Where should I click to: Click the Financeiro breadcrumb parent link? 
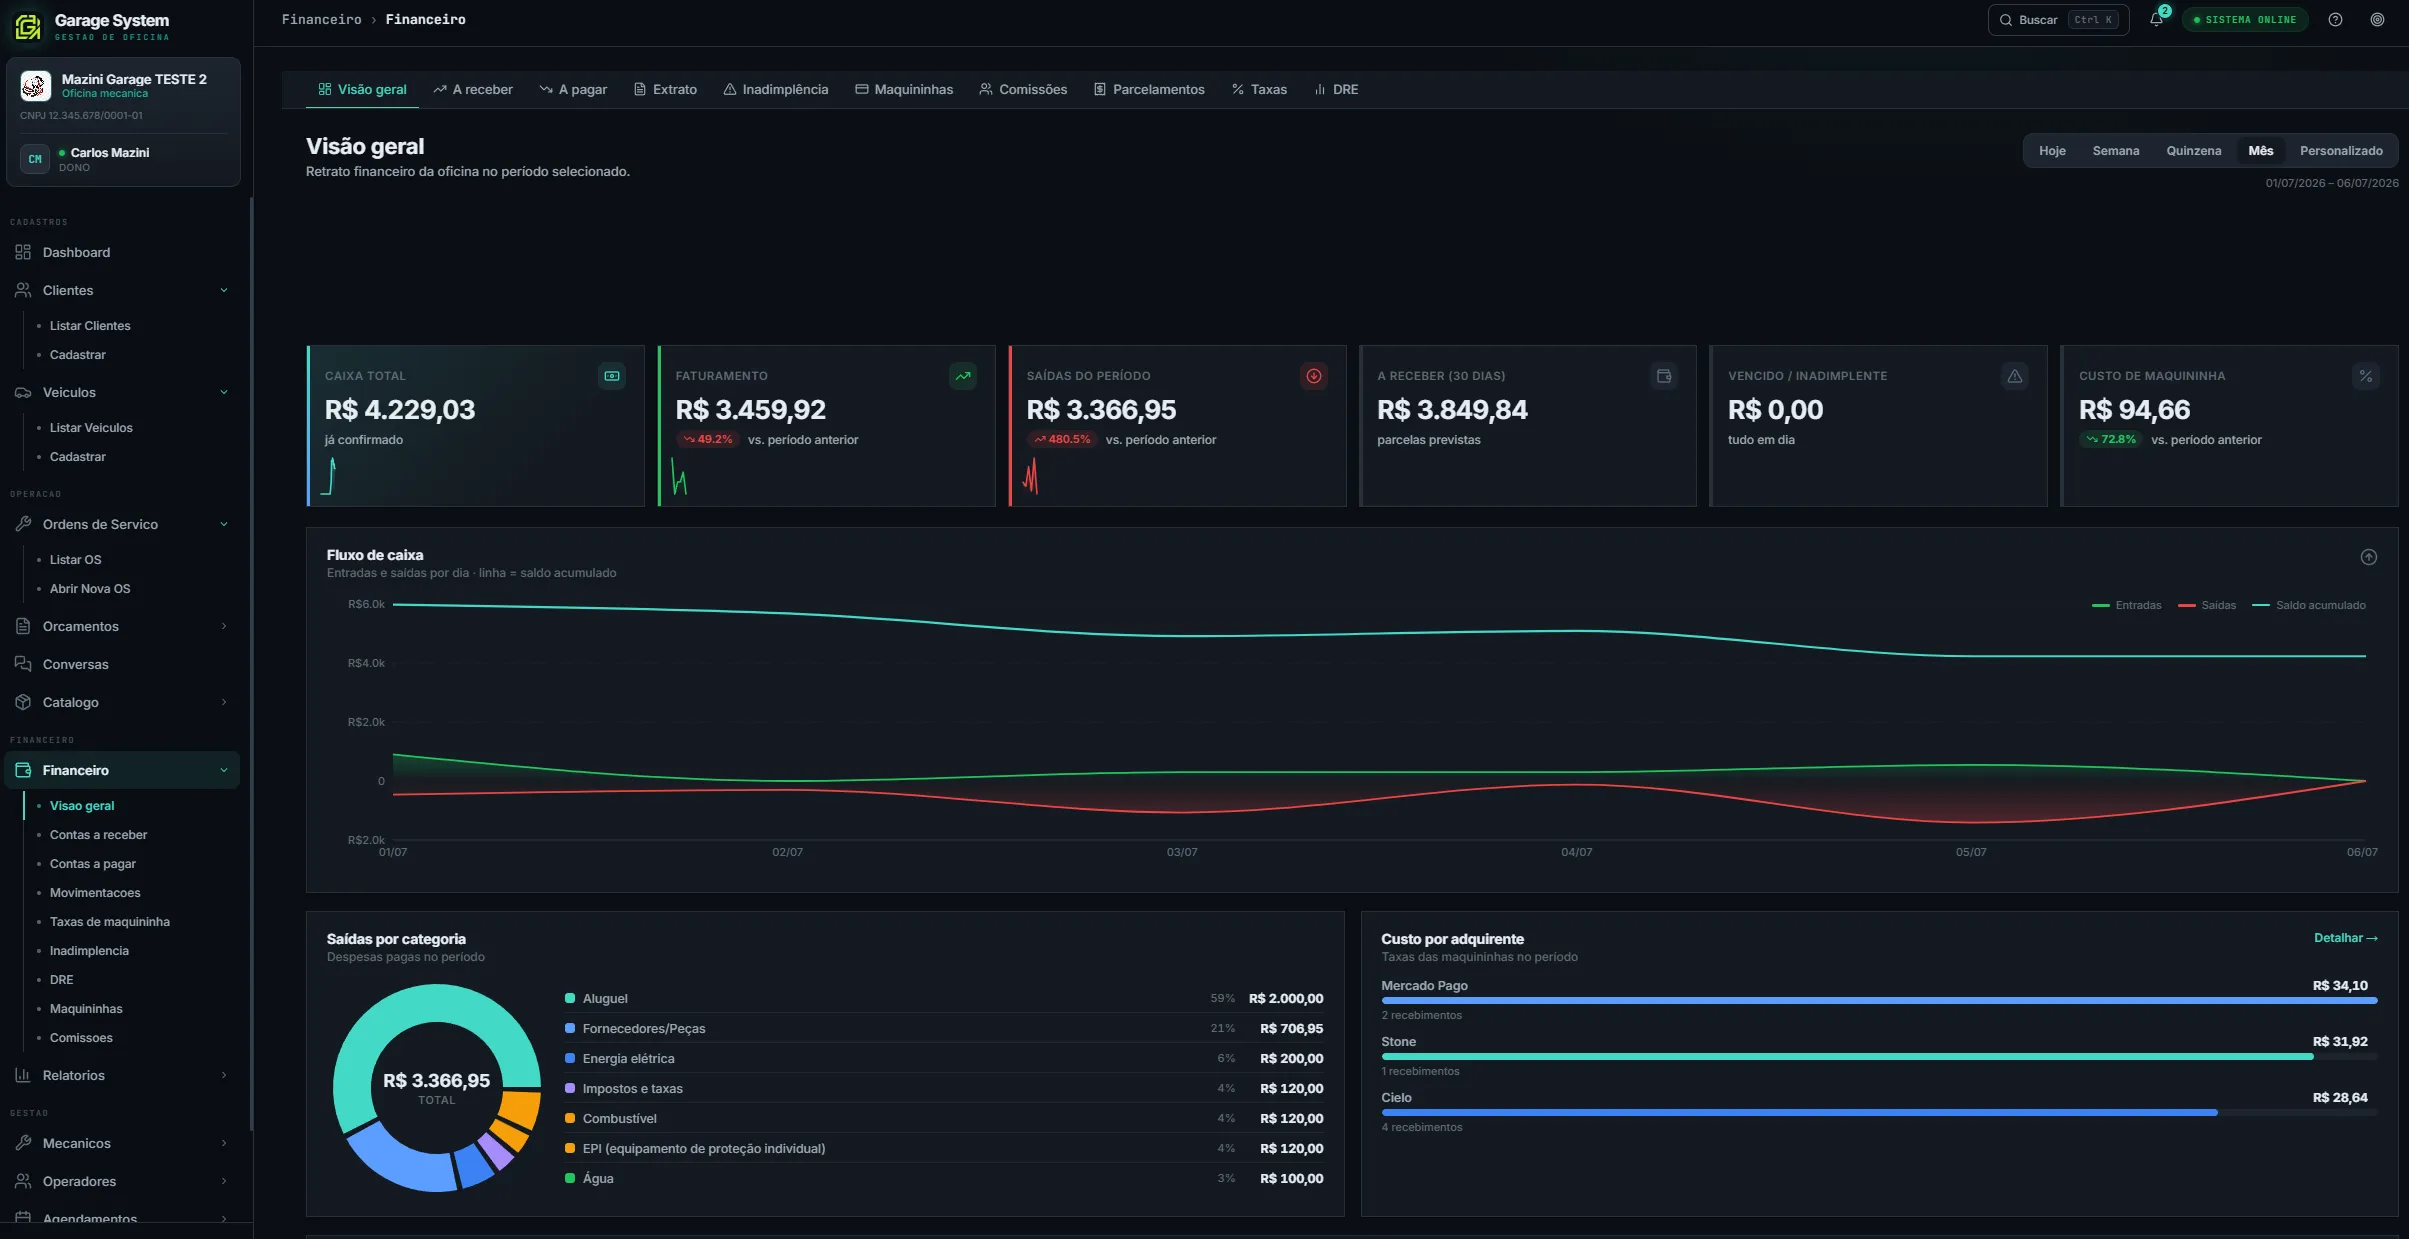click(x=322, y=19)
